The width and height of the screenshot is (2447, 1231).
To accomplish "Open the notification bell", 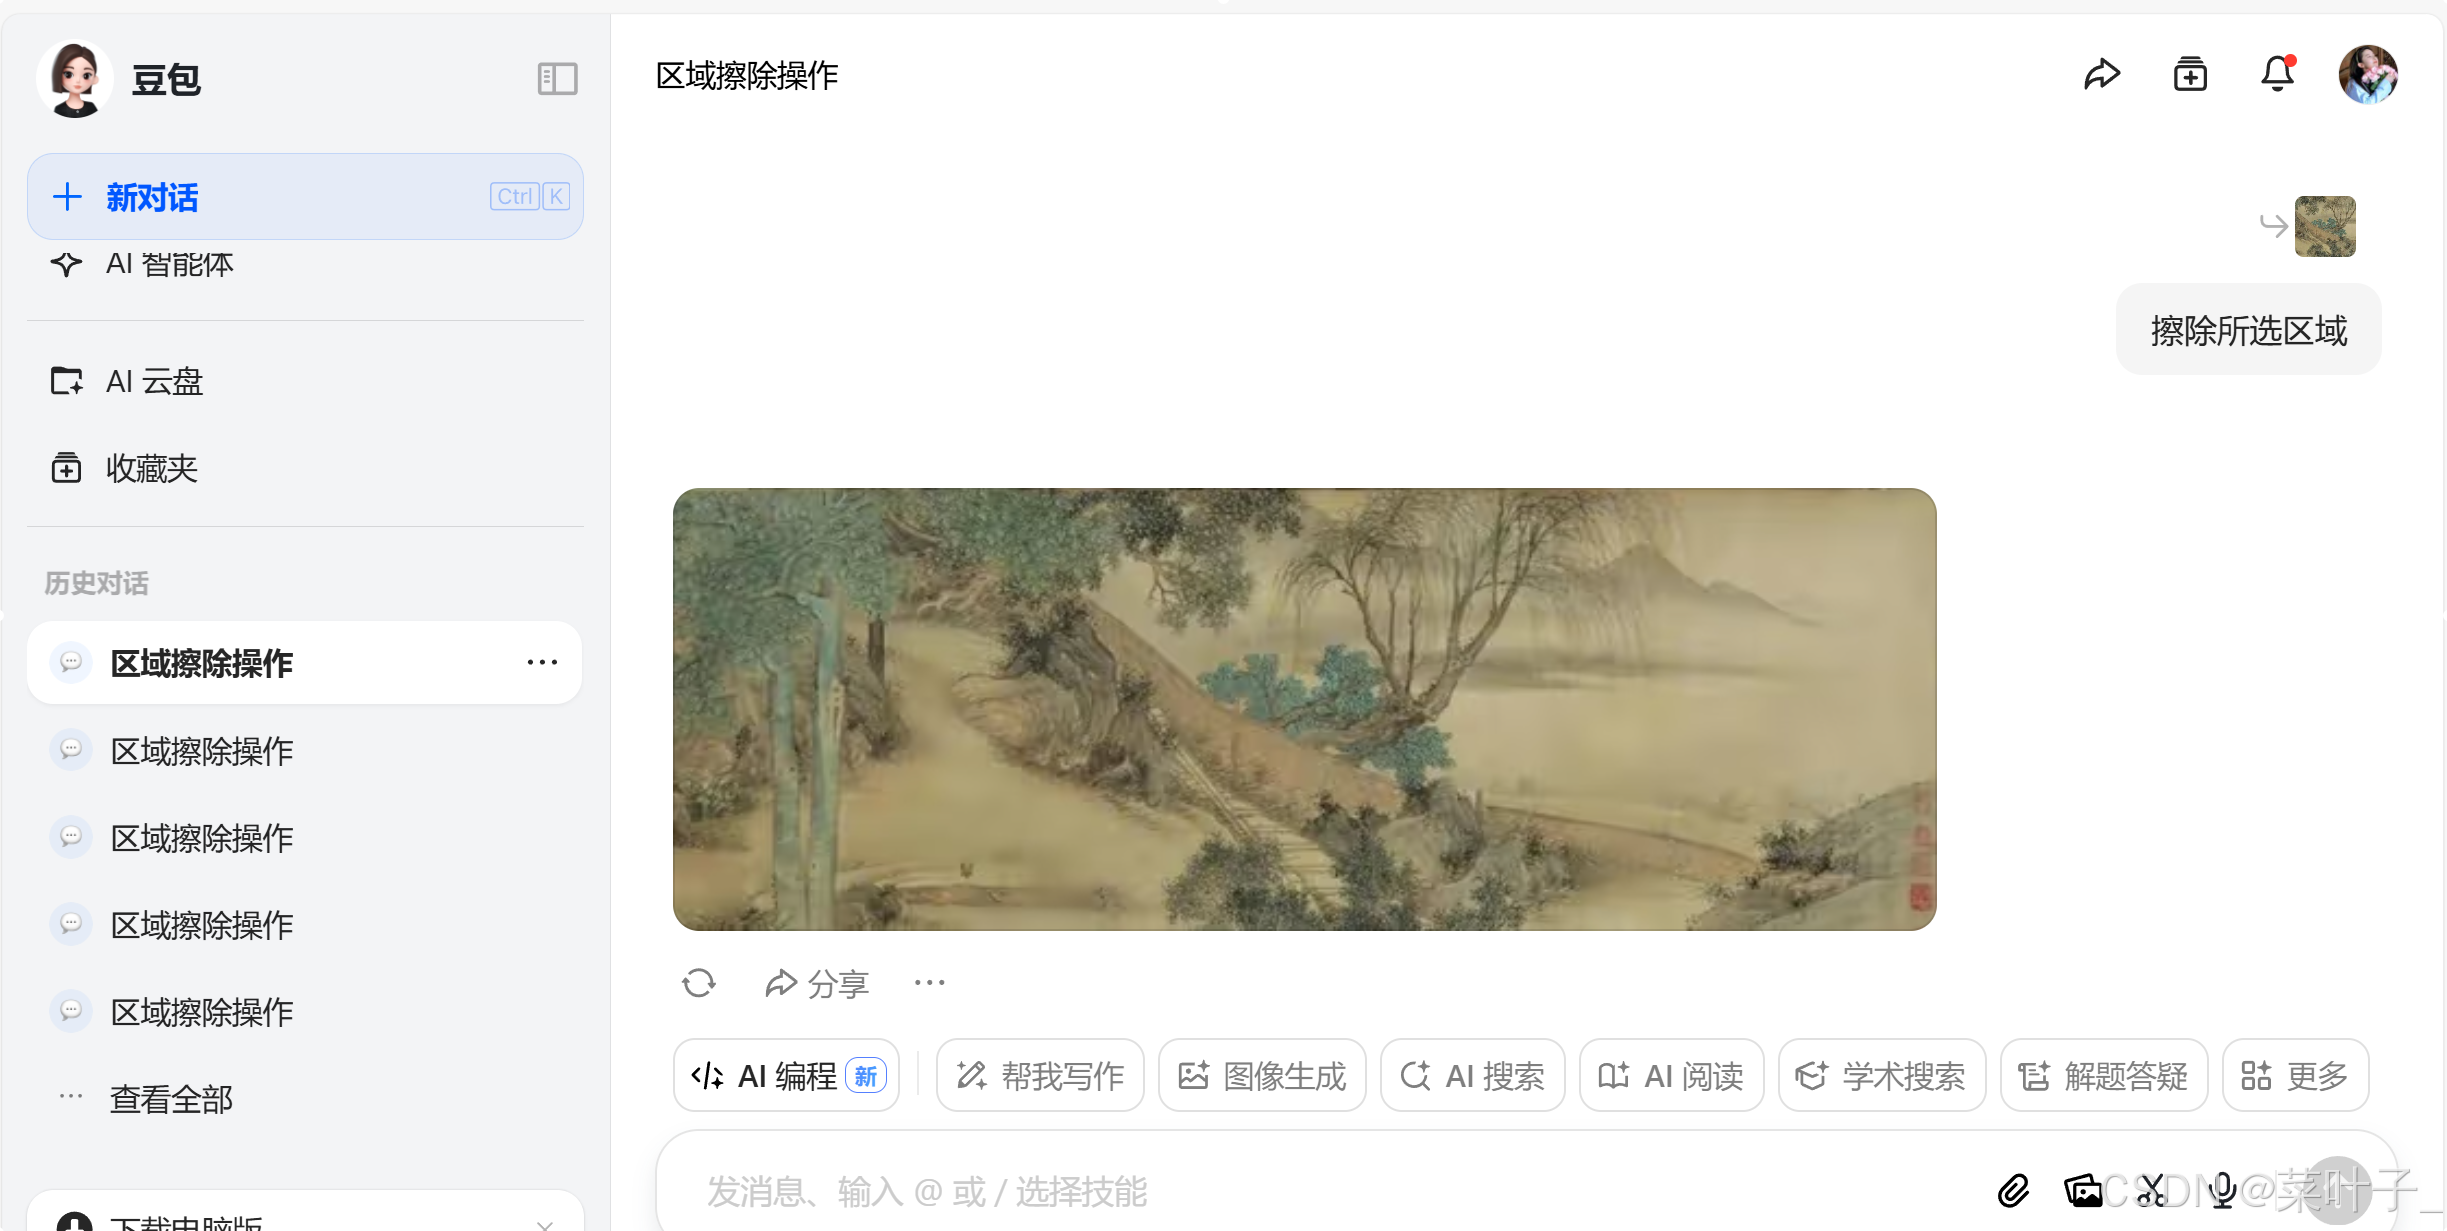I will pos(2277,74).
